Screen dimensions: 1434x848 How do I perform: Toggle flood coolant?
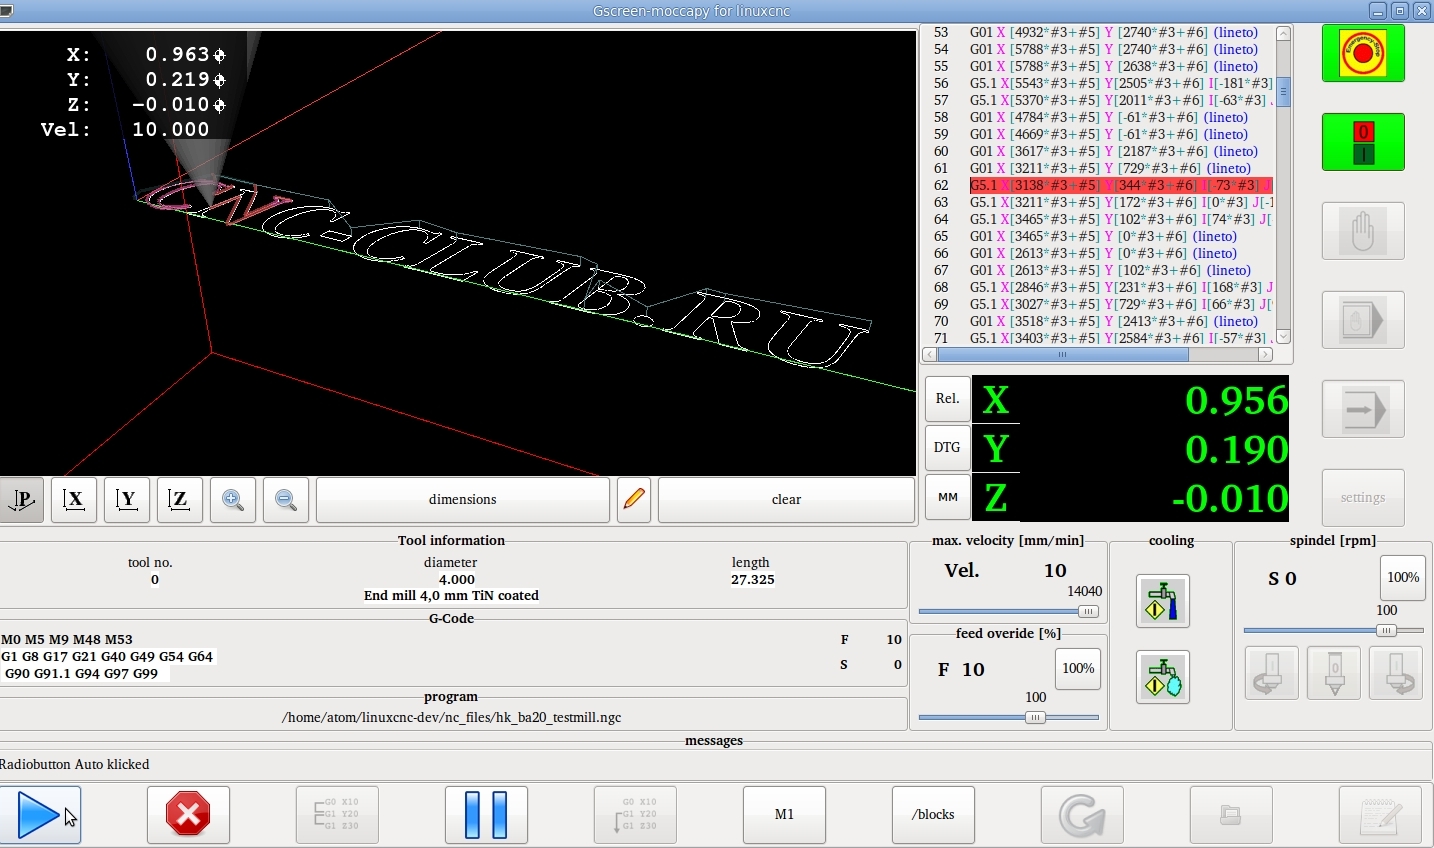[1163, 601]
